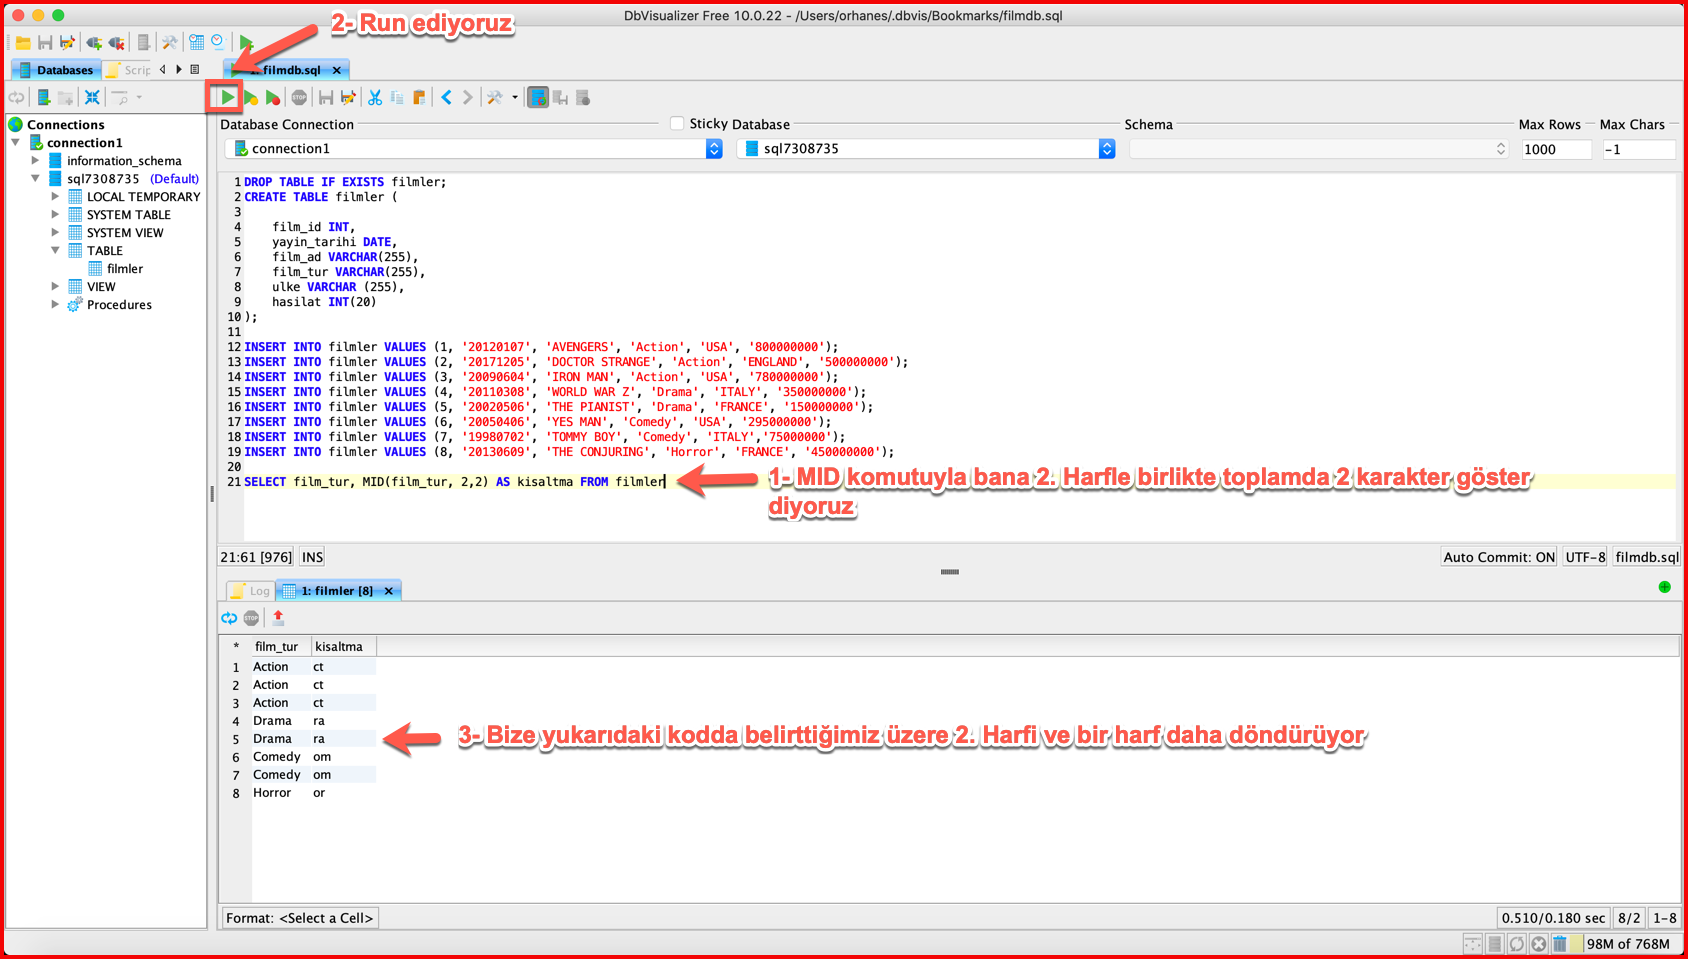Click the Max Rows input field
Screen dimensions: 1688x959
1556,149
